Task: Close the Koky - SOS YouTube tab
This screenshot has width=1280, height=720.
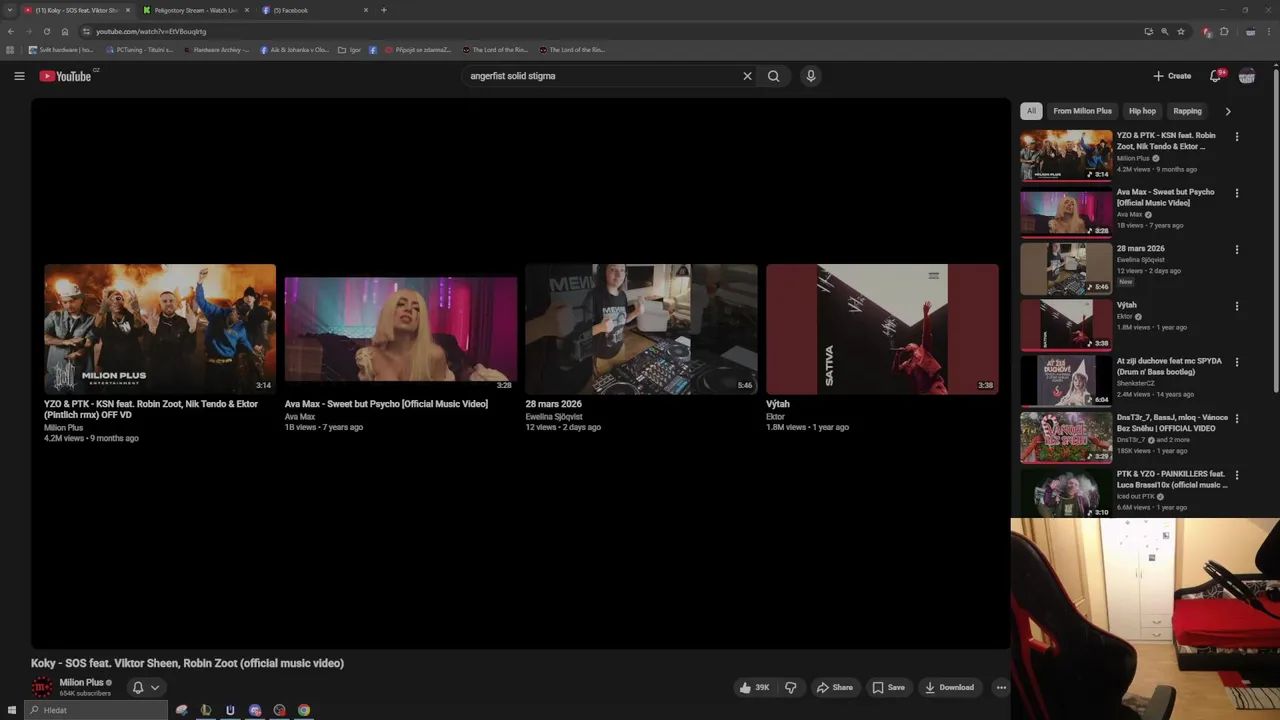Action: pos(127,10)
